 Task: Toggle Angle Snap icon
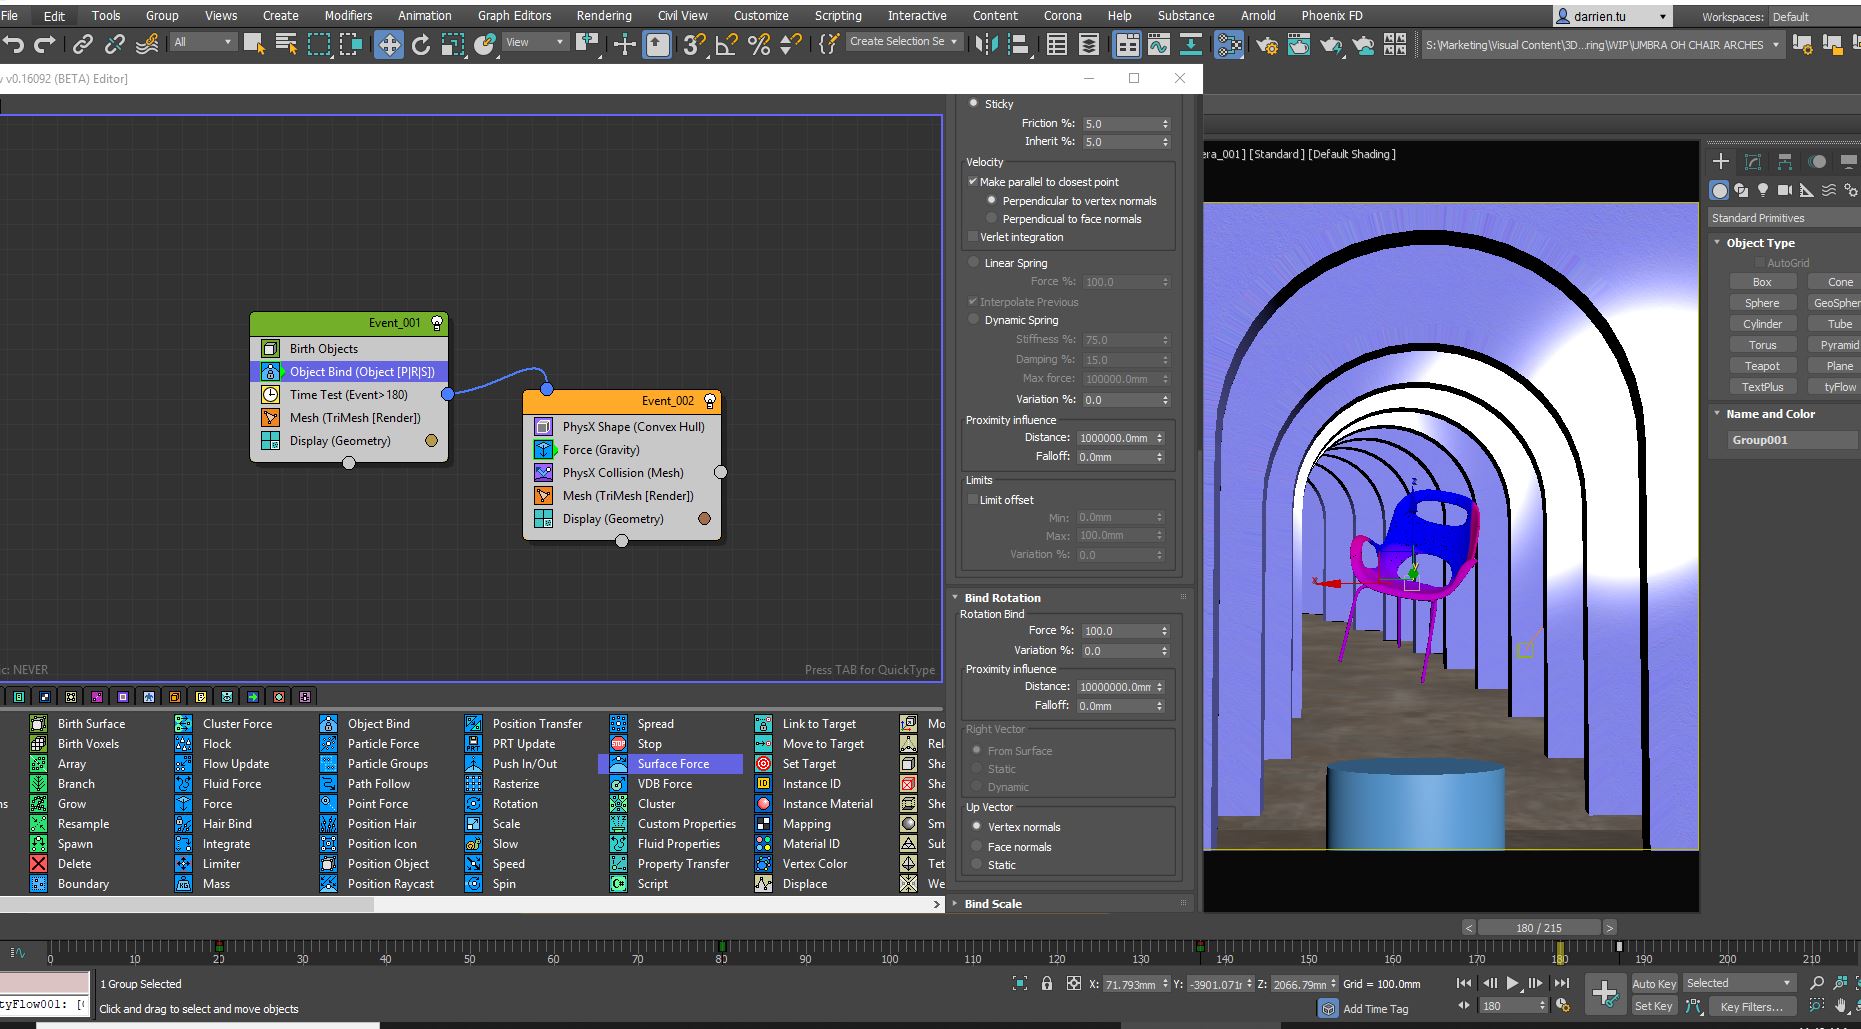[x=727, y=44]
